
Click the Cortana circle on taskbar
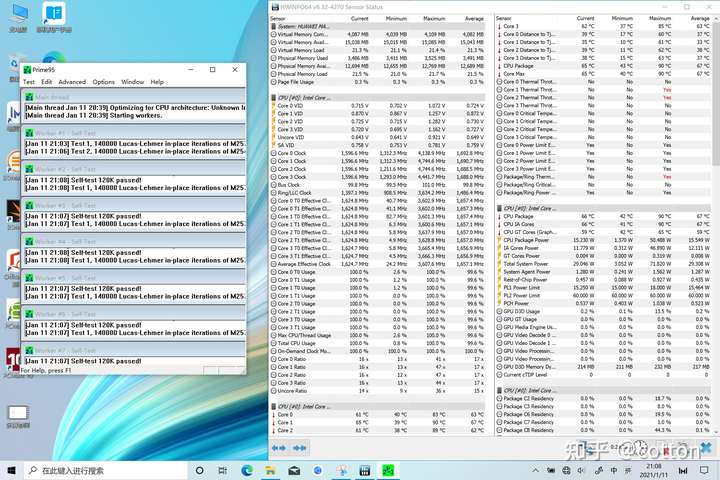click(199, 470)
